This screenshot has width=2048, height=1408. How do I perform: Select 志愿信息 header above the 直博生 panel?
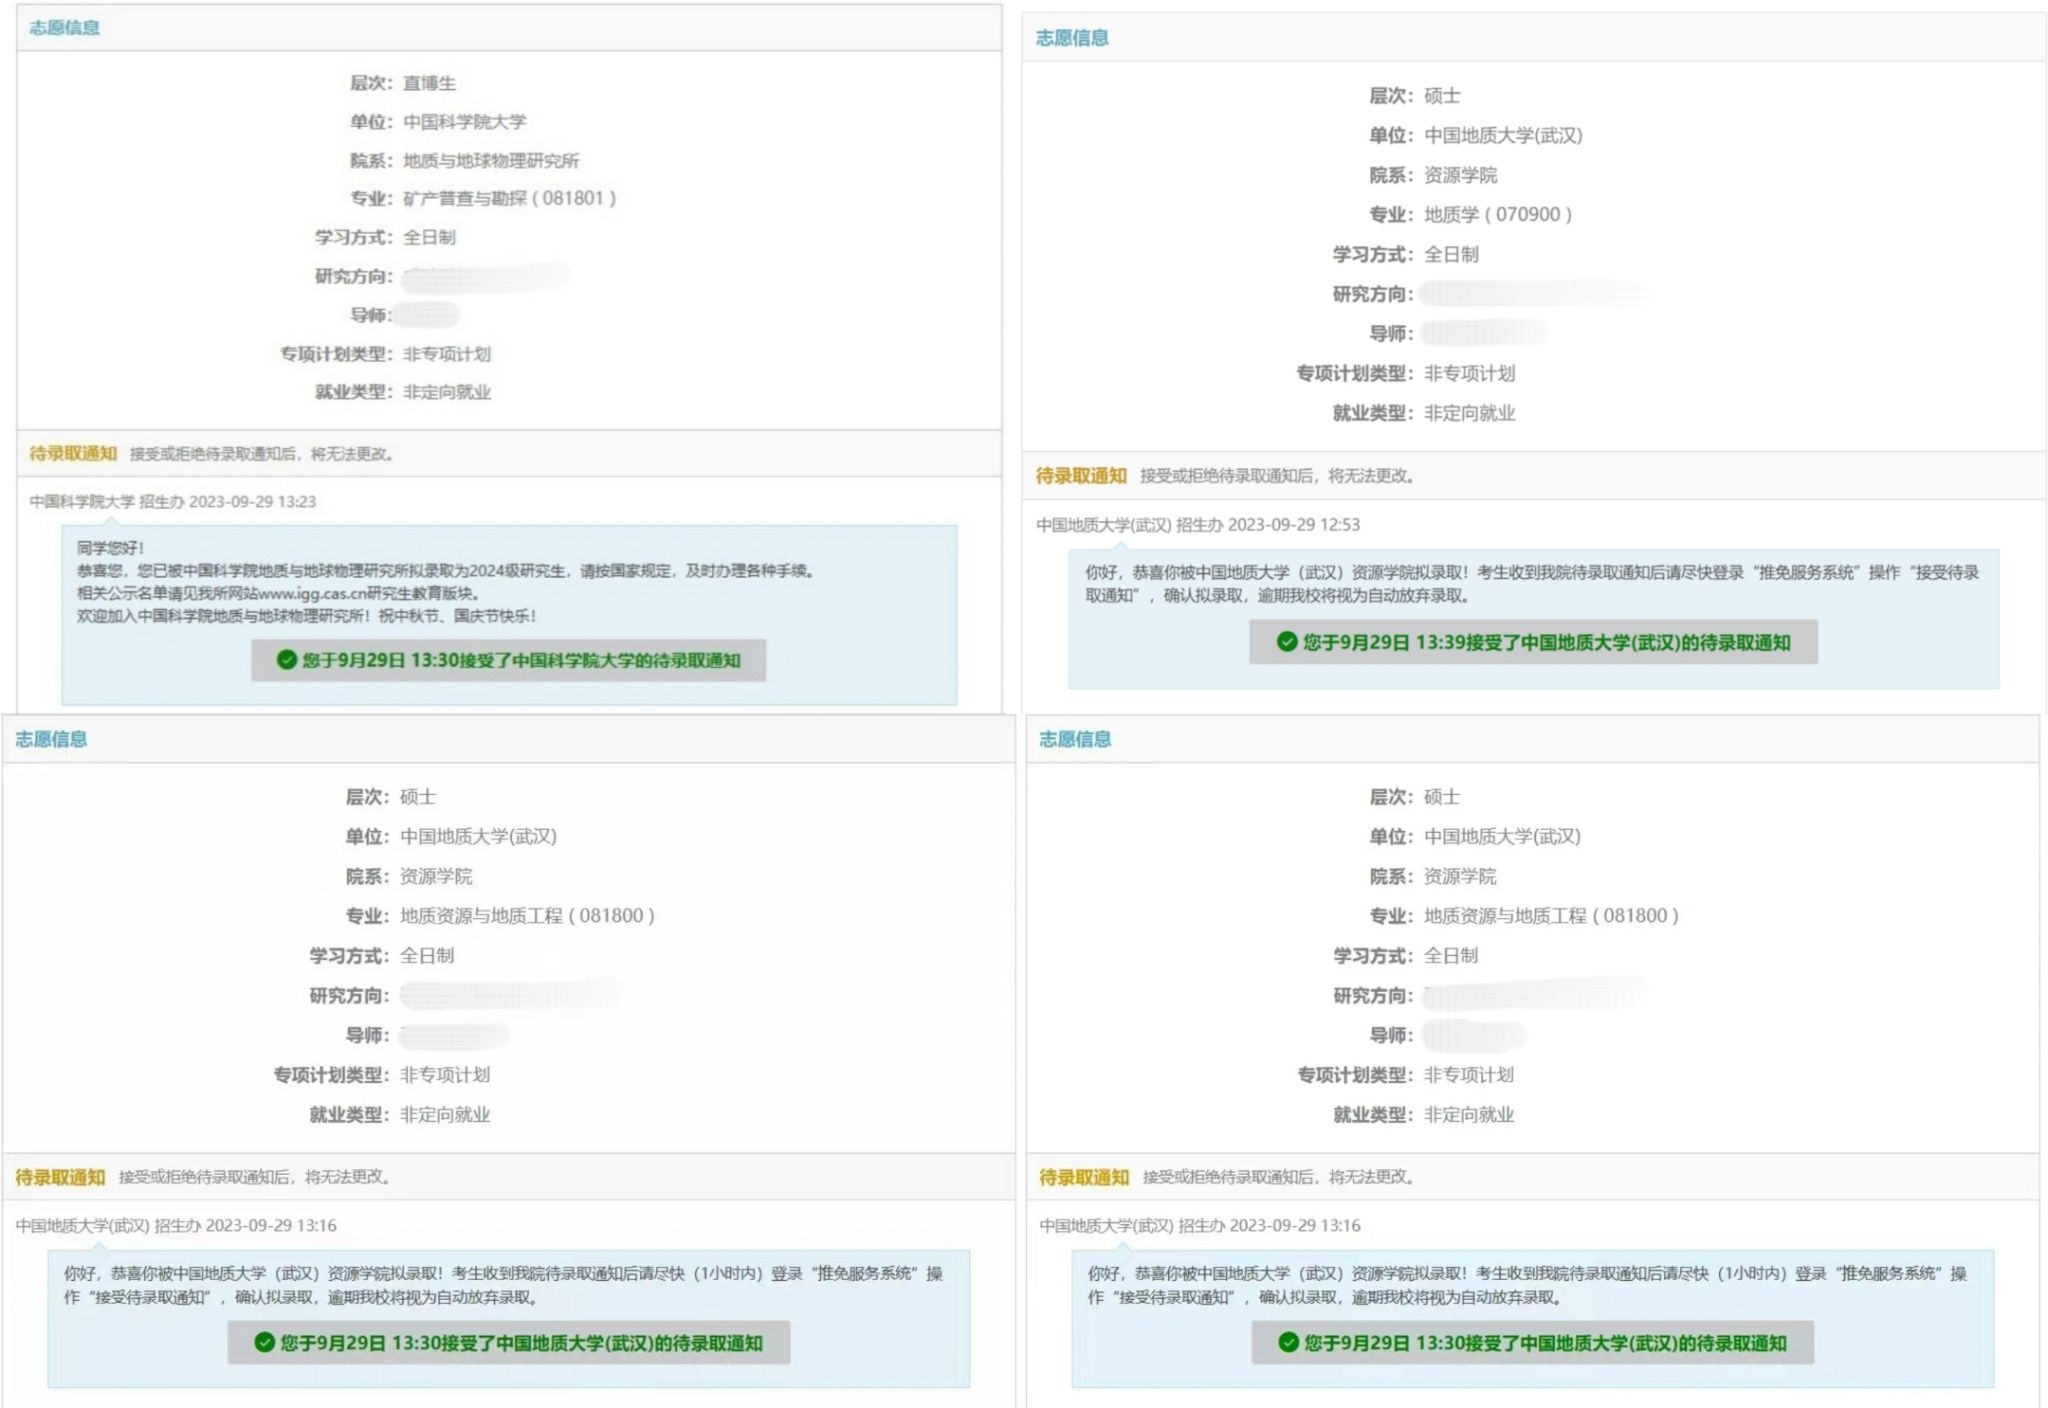65,28
